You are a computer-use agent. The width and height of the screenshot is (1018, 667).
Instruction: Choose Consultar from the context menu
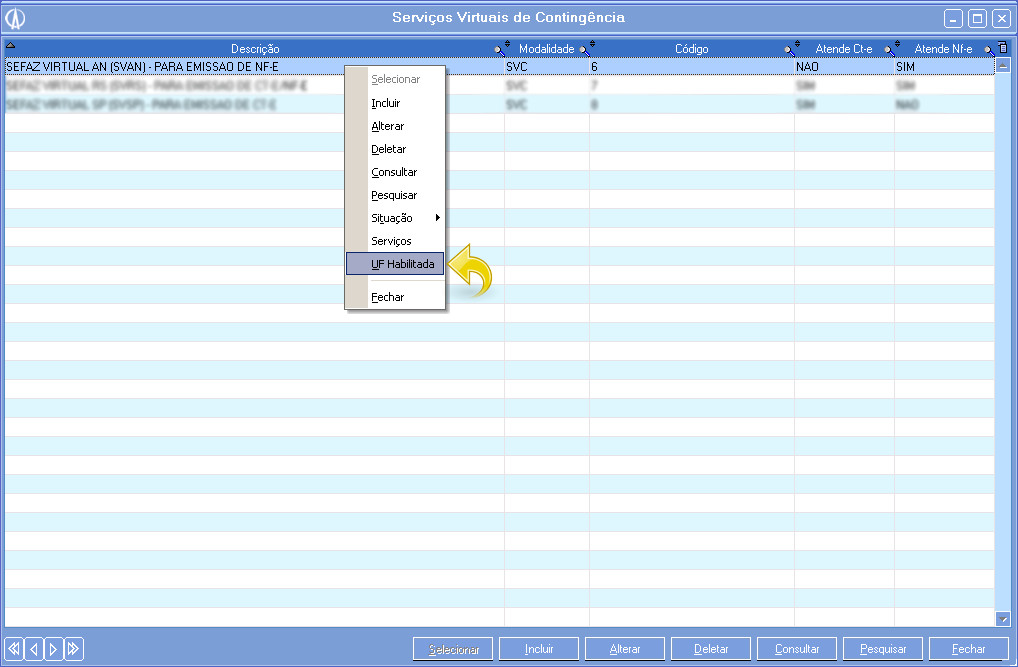coord(394,172)
